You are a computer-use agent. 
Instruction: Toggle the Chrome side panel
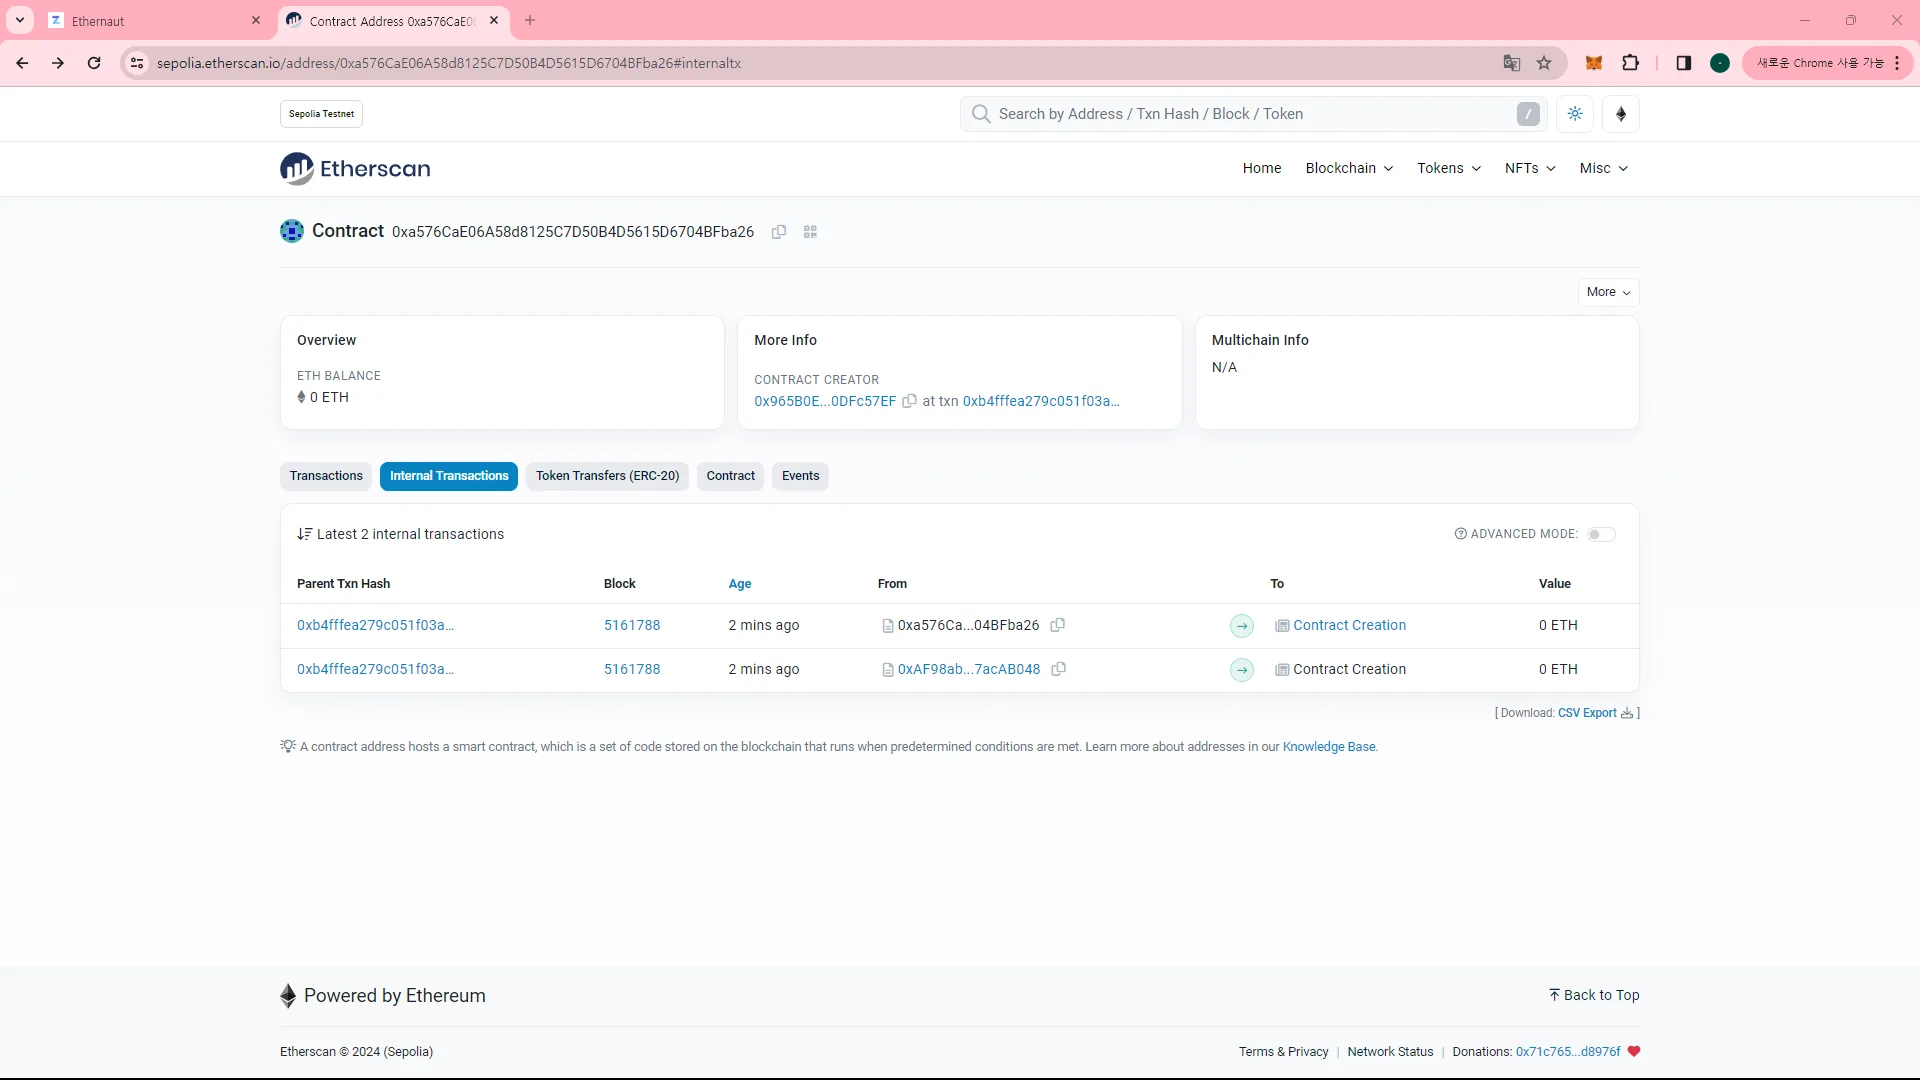click(x=1684, y=63)
